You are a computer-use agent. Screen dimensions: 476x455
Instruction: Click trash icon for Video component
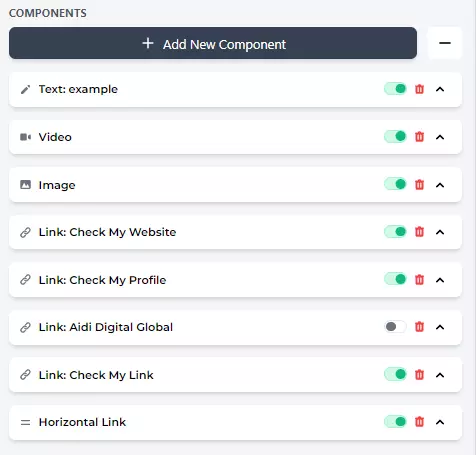click(x=419, y=137)
